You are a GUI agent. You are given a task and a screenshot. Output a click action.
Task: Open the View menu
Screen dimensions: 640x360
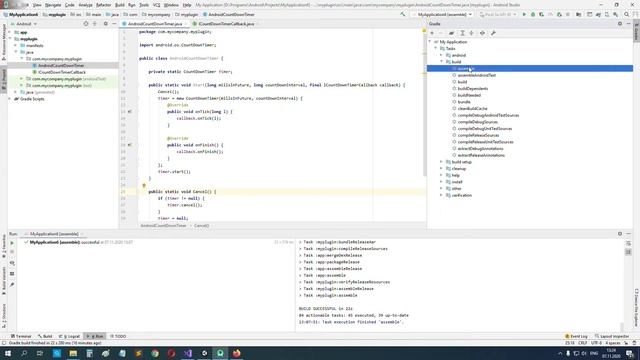(37, 5)
